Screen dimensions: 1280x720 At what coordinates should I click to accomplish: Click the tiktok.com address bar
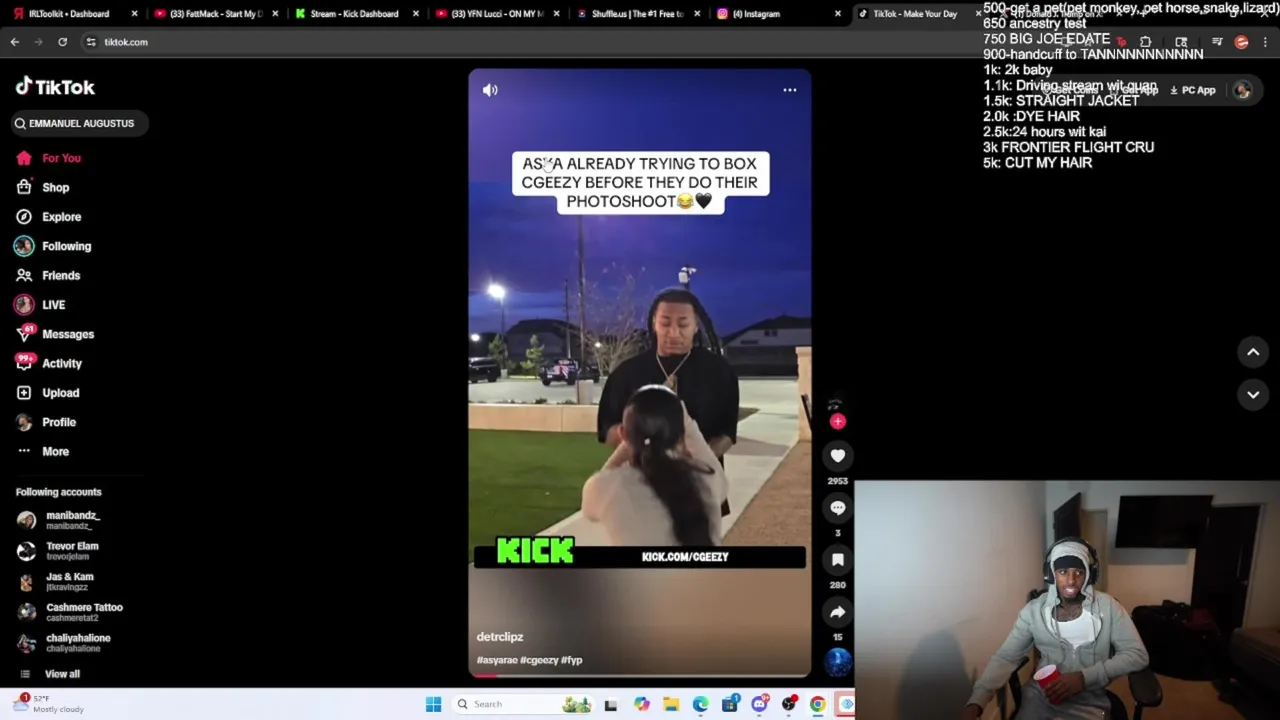pos(560,42)
